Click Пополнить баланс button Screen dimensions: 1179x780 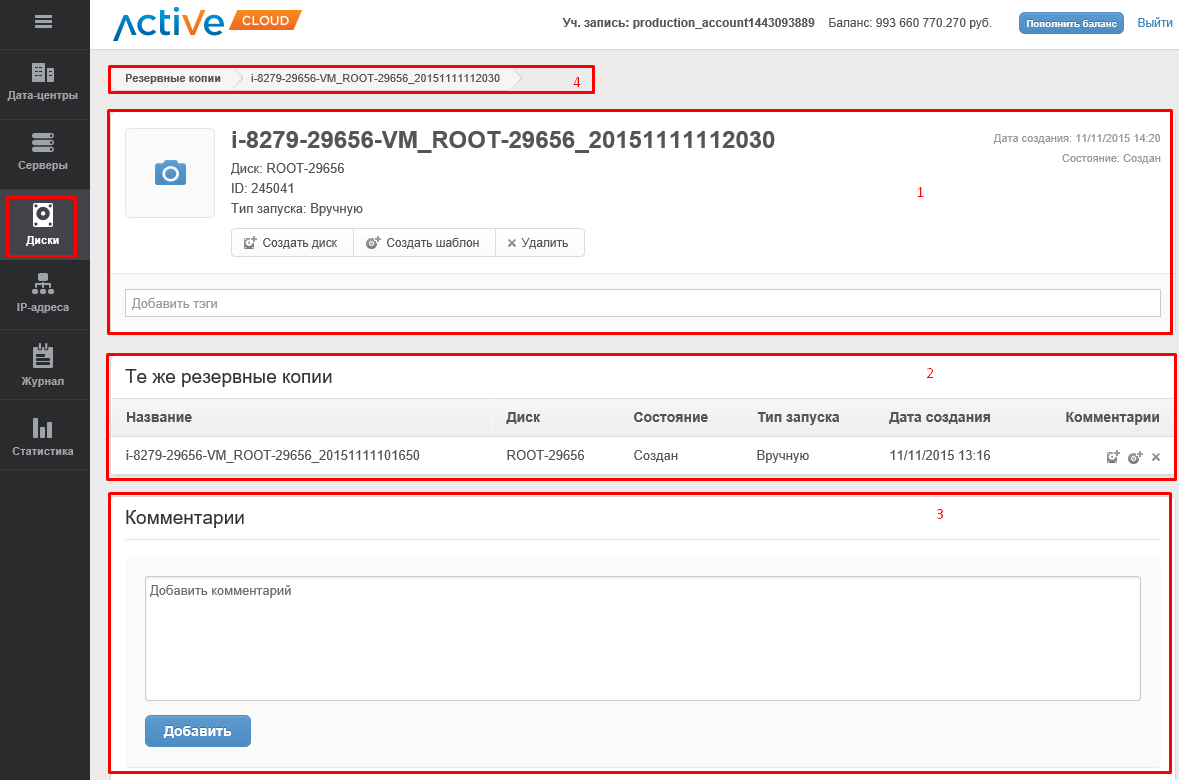(1071, 23)
